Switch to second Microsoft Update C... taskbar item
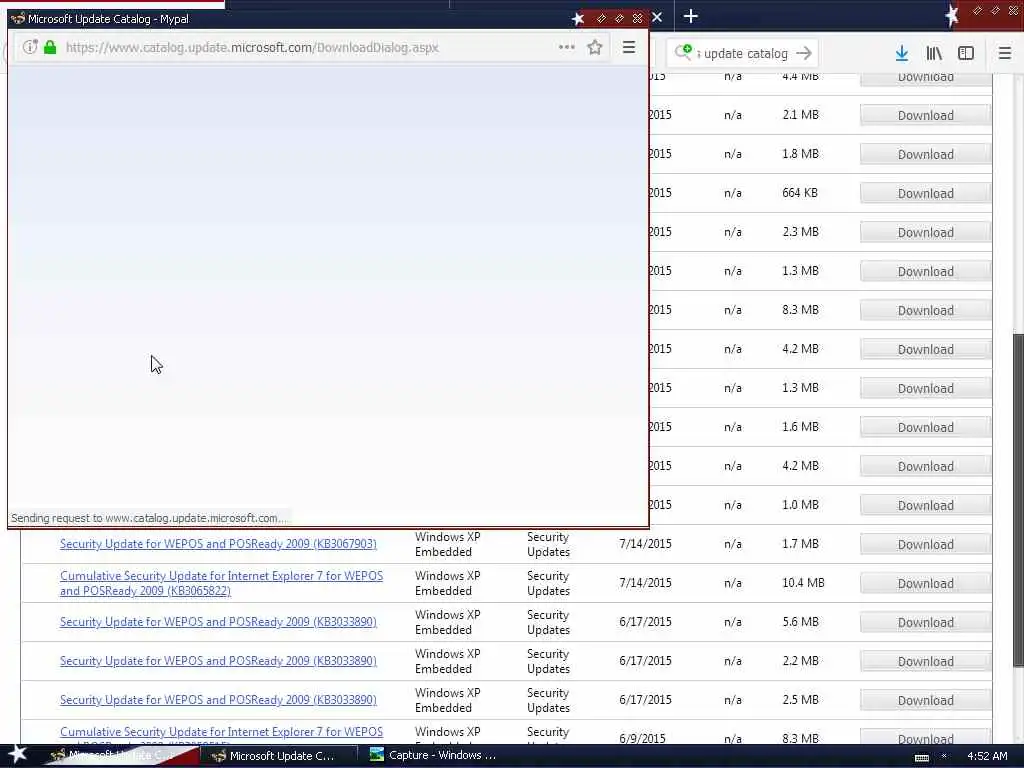Image resolution: width=1024 pixels, height=768 pixels. point(278,756)
